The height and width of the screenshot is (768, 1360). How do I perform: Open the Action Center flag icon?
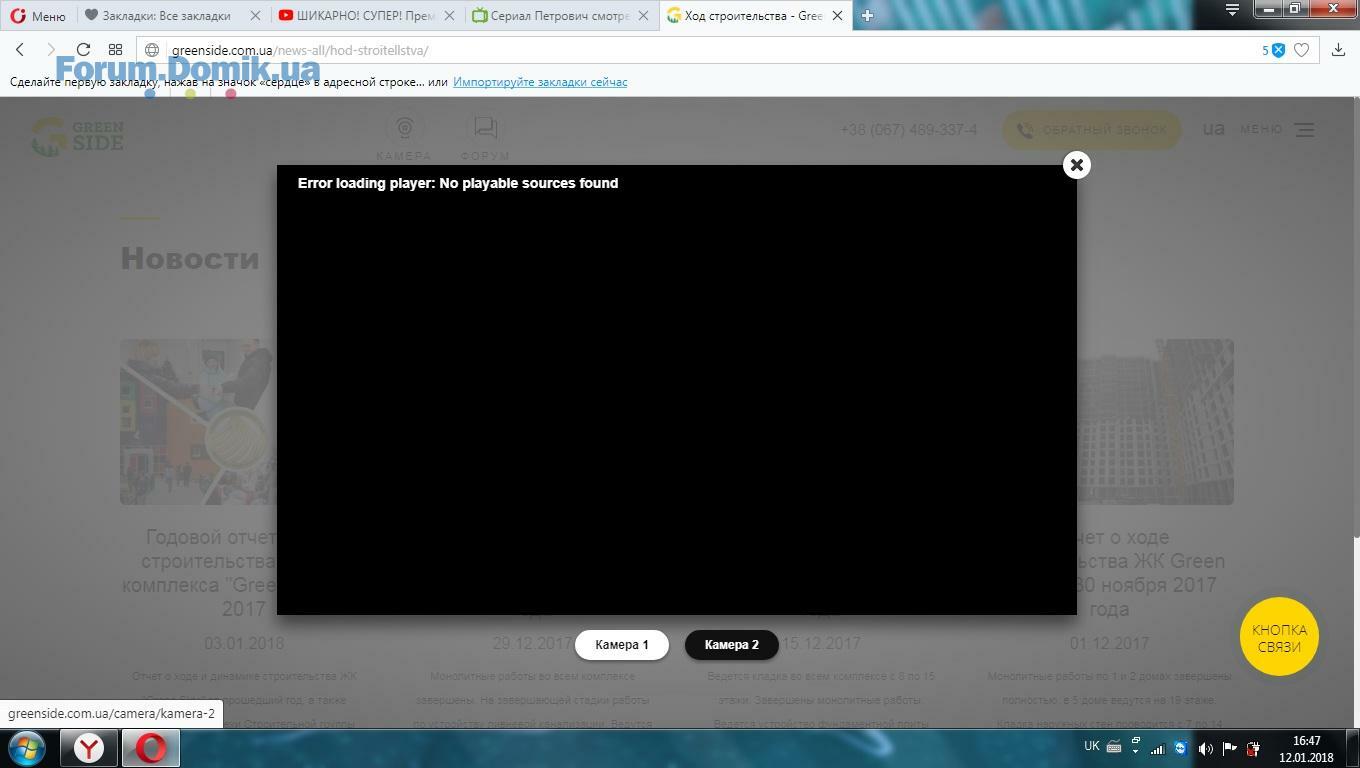click(x=1230, y=748)
